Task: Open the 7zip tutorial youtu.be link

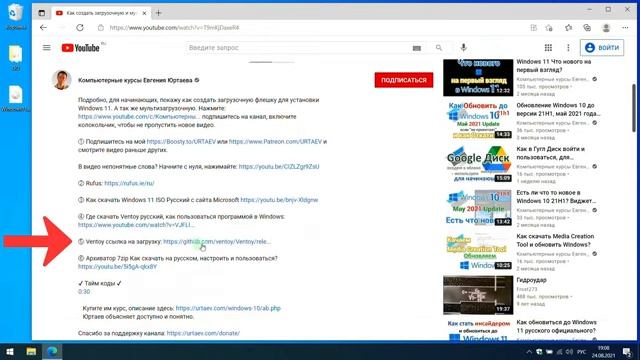Action: [118, 267]
